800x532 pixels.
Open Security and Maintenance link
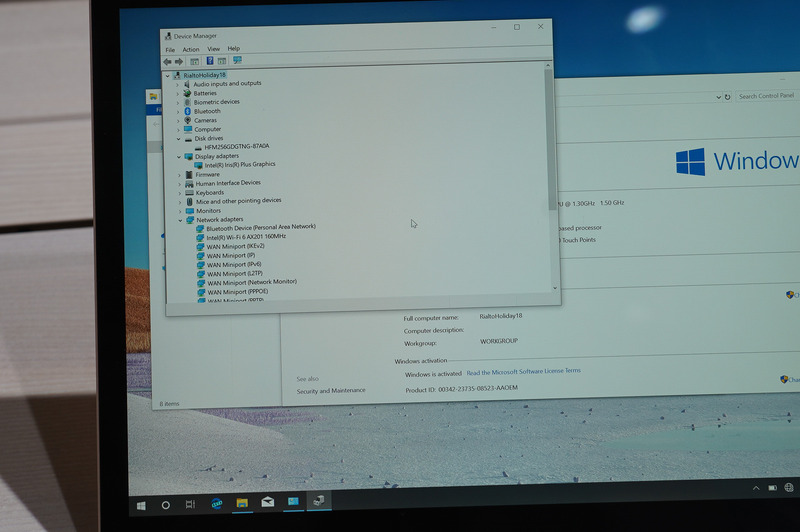pyautogui.click(x=331, y=391)
